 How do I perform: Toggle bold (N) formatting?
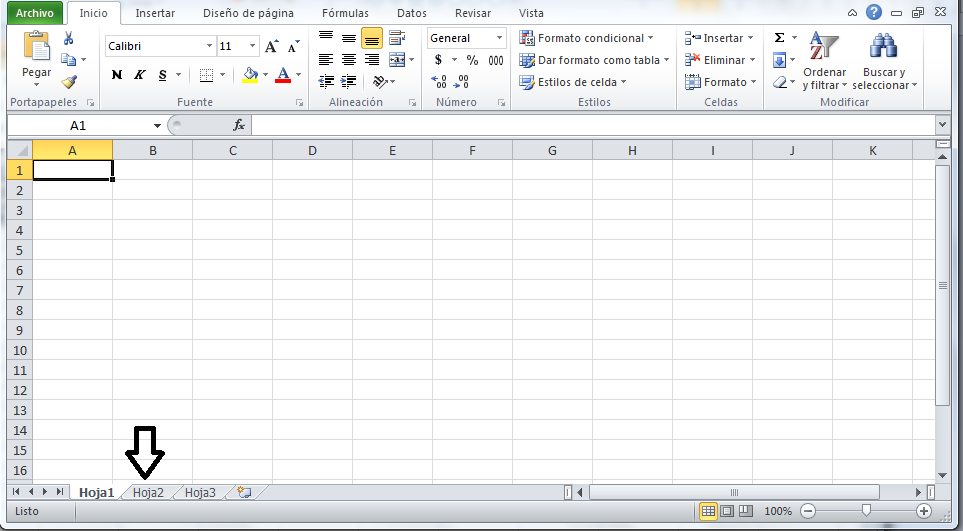click(x=117, y=75)
